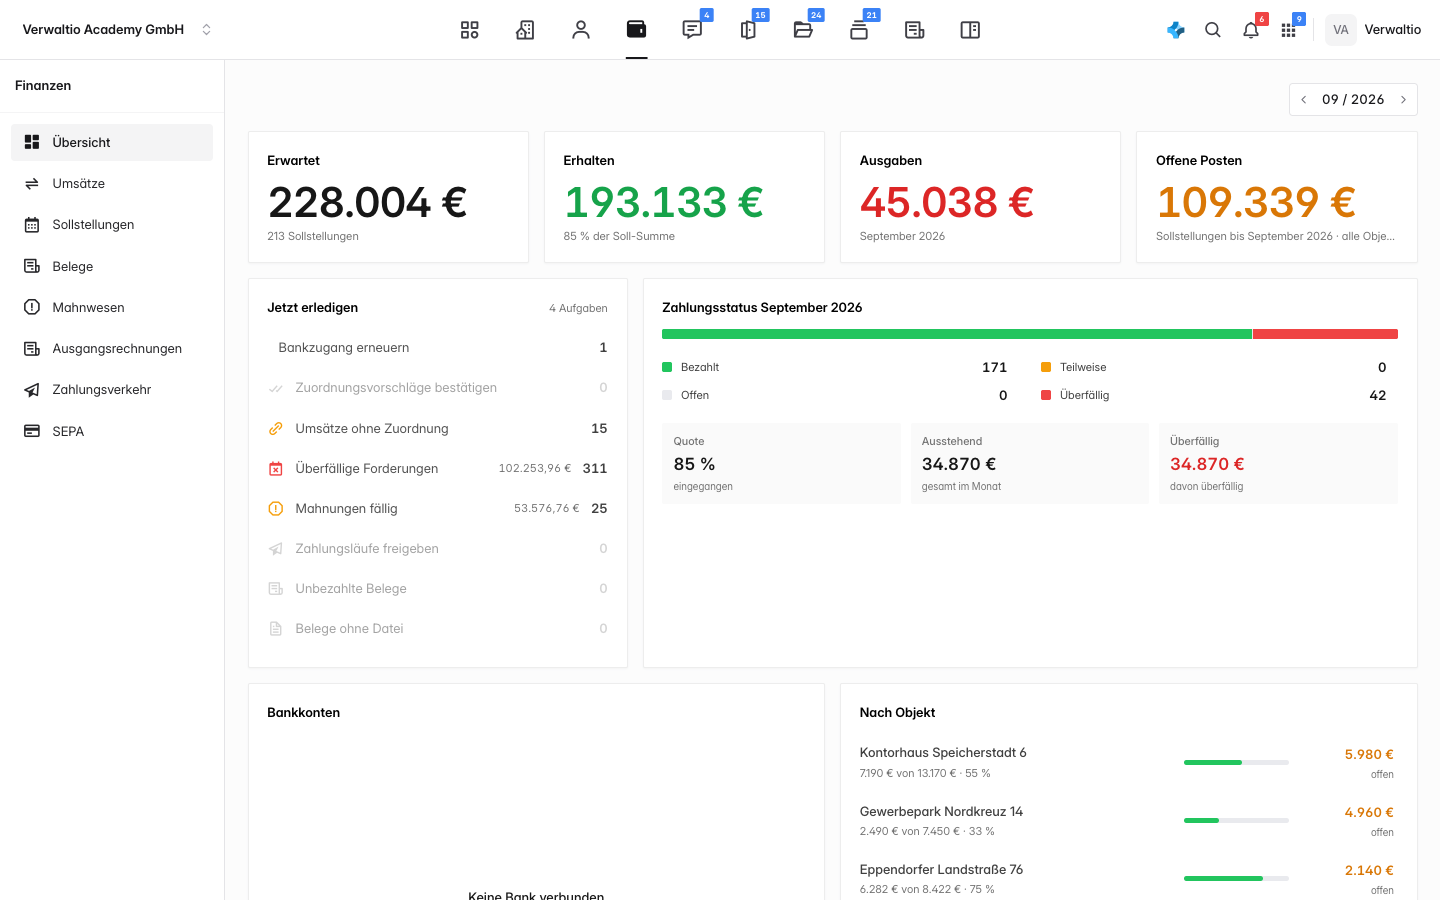
Task: Open the Erwartet 228.004 € card
Action: (x=388, y=197)
